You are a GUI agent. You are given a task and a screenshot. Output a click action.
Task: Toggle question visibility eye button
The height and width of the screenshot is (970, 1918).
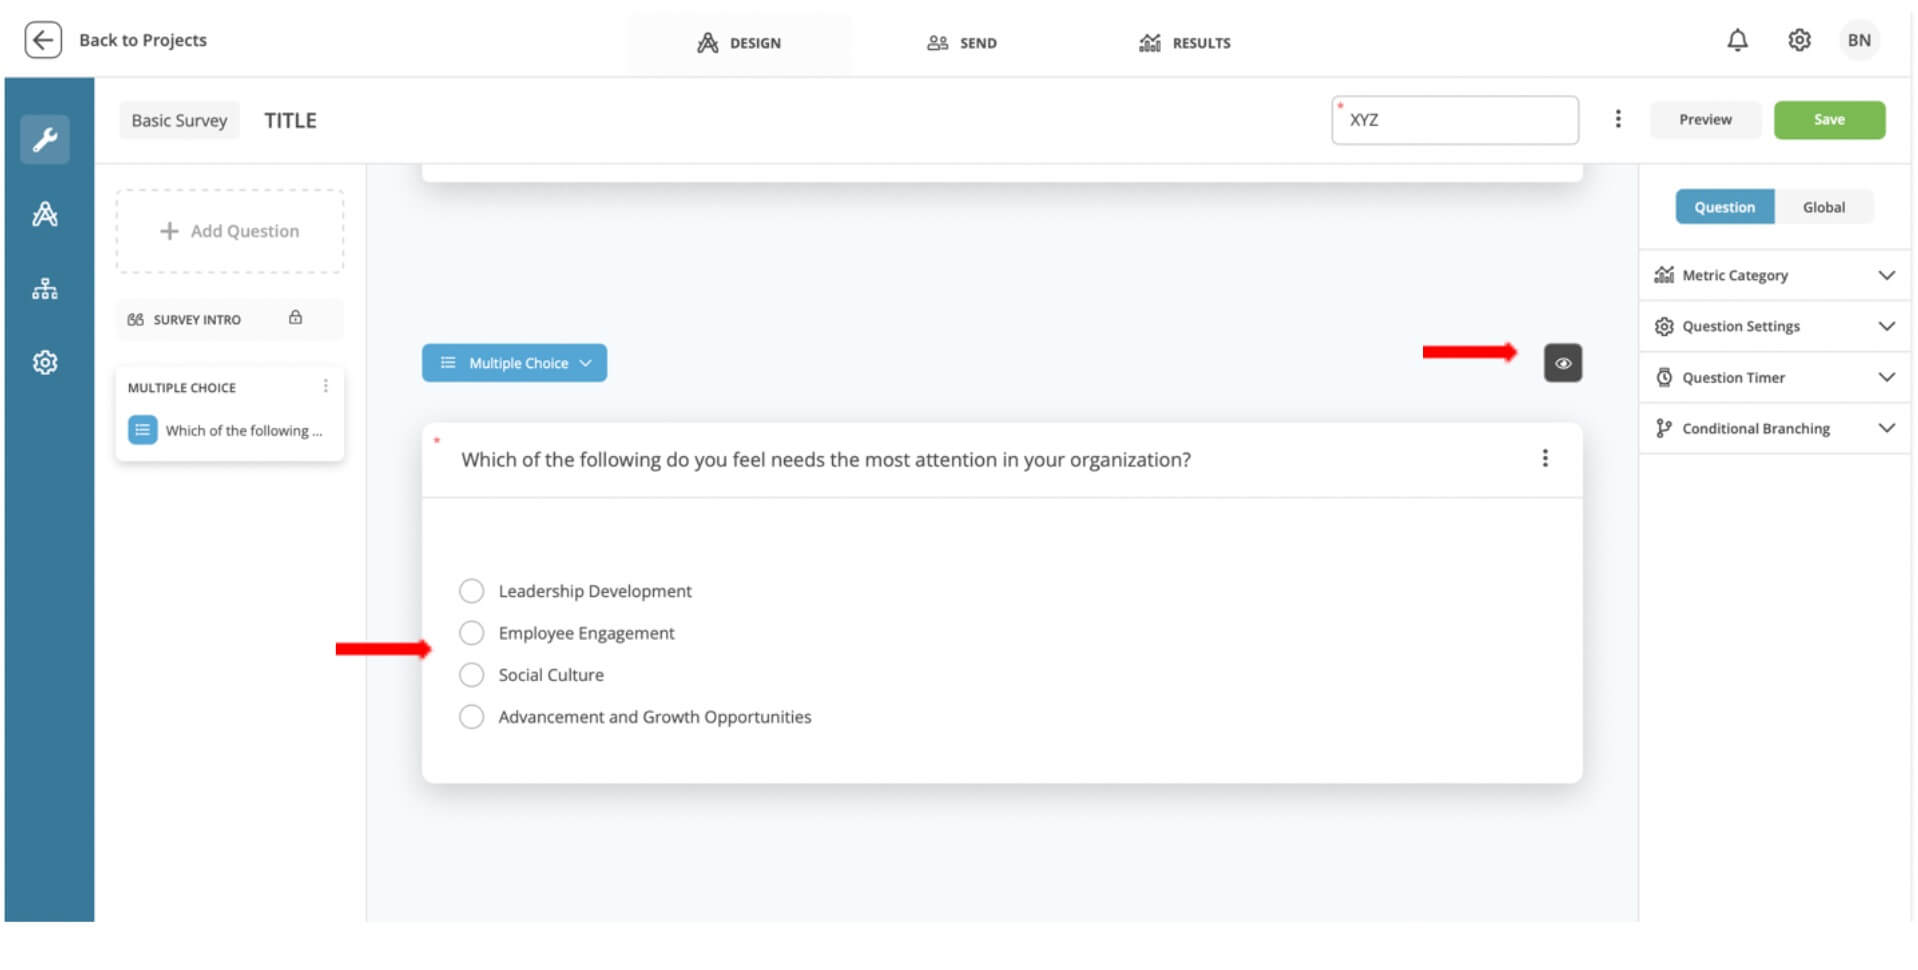coord(1563,363)
